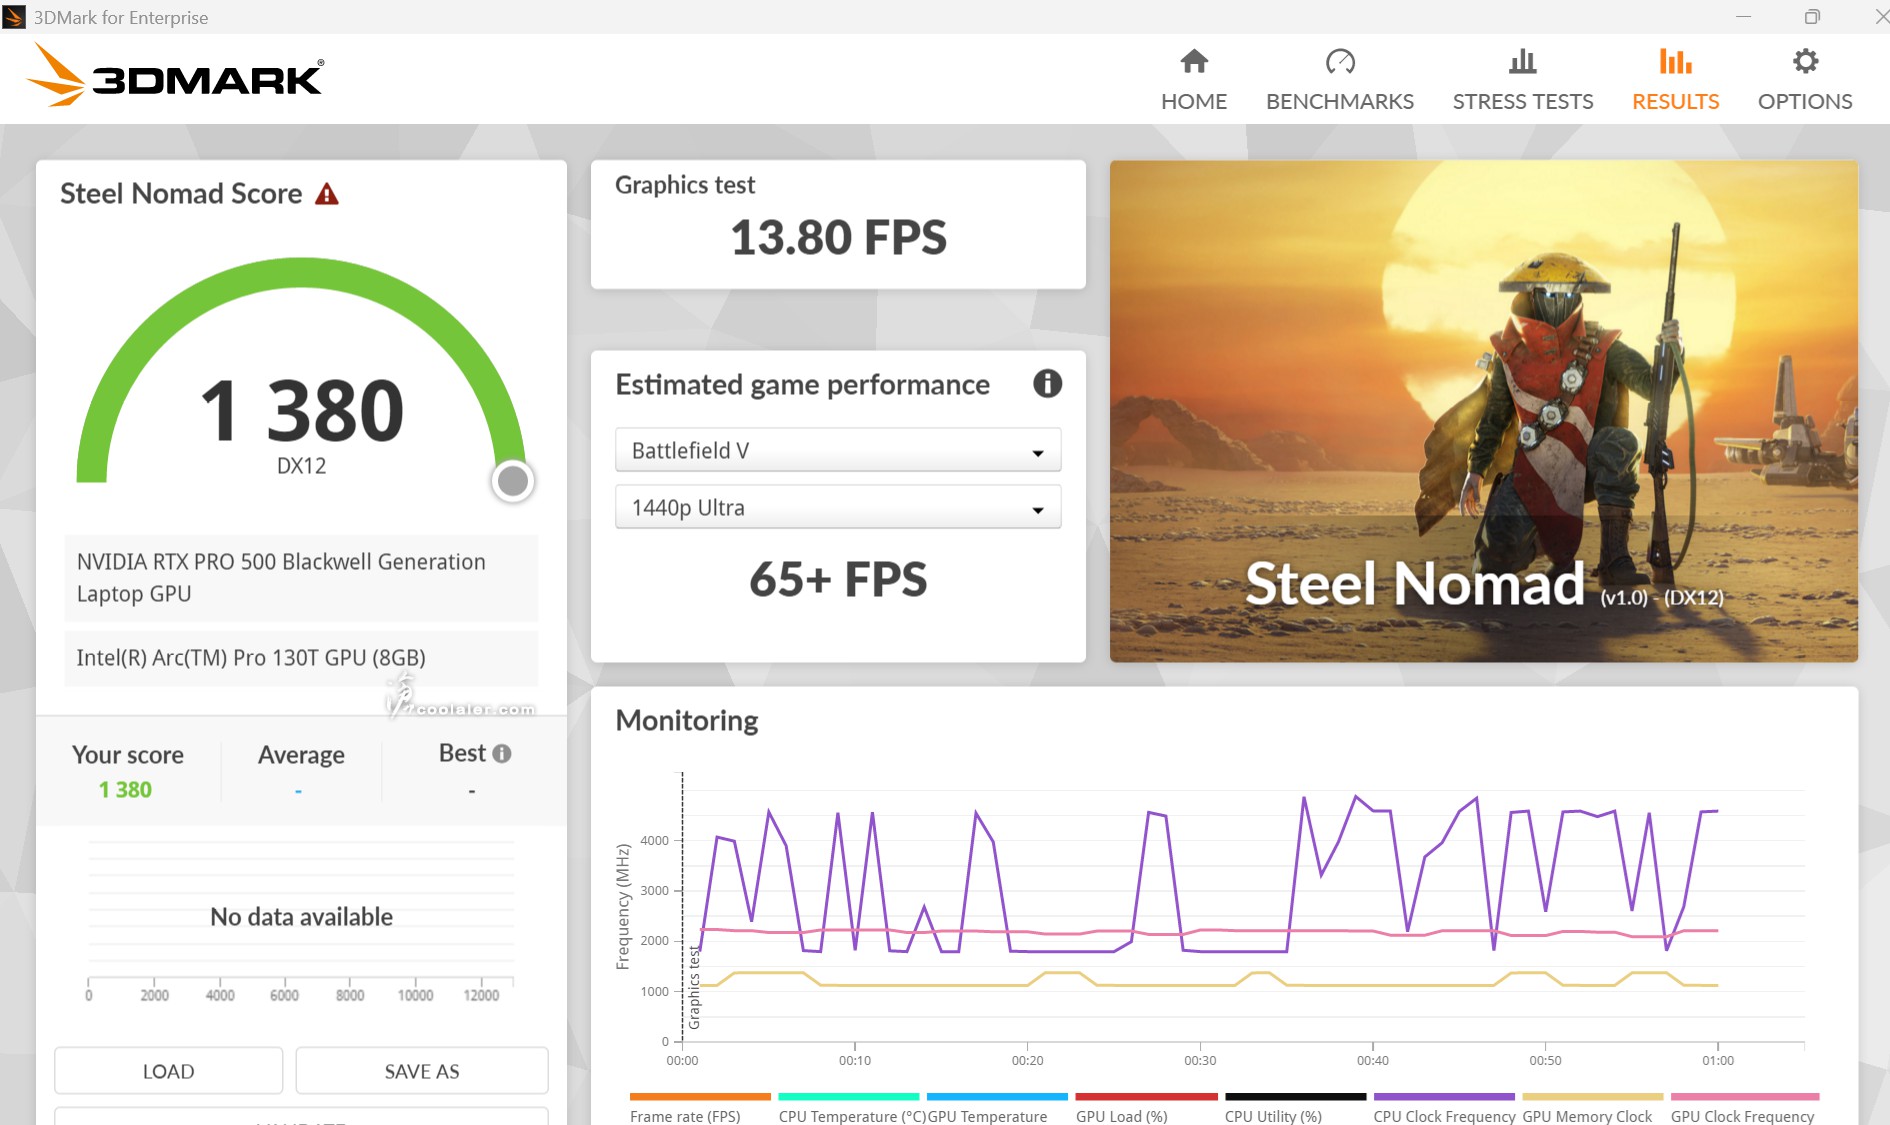Open Options with the gear icon

click(1804, 62)
